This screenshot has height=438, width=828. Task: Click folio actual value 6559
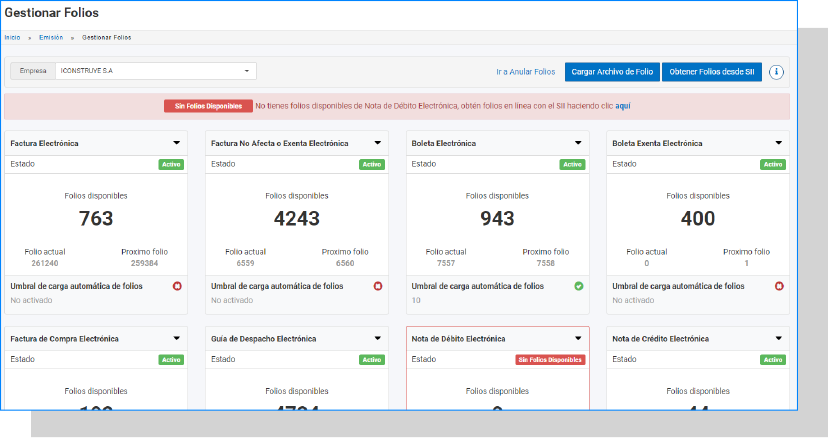246,263
